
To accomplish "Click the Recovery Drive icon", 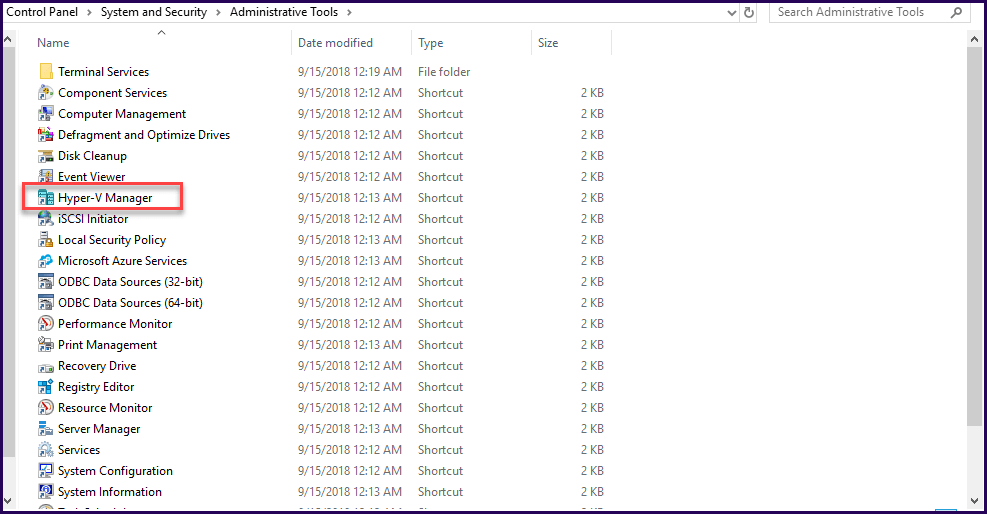I will pyautogui.click(x=46, y=366).
